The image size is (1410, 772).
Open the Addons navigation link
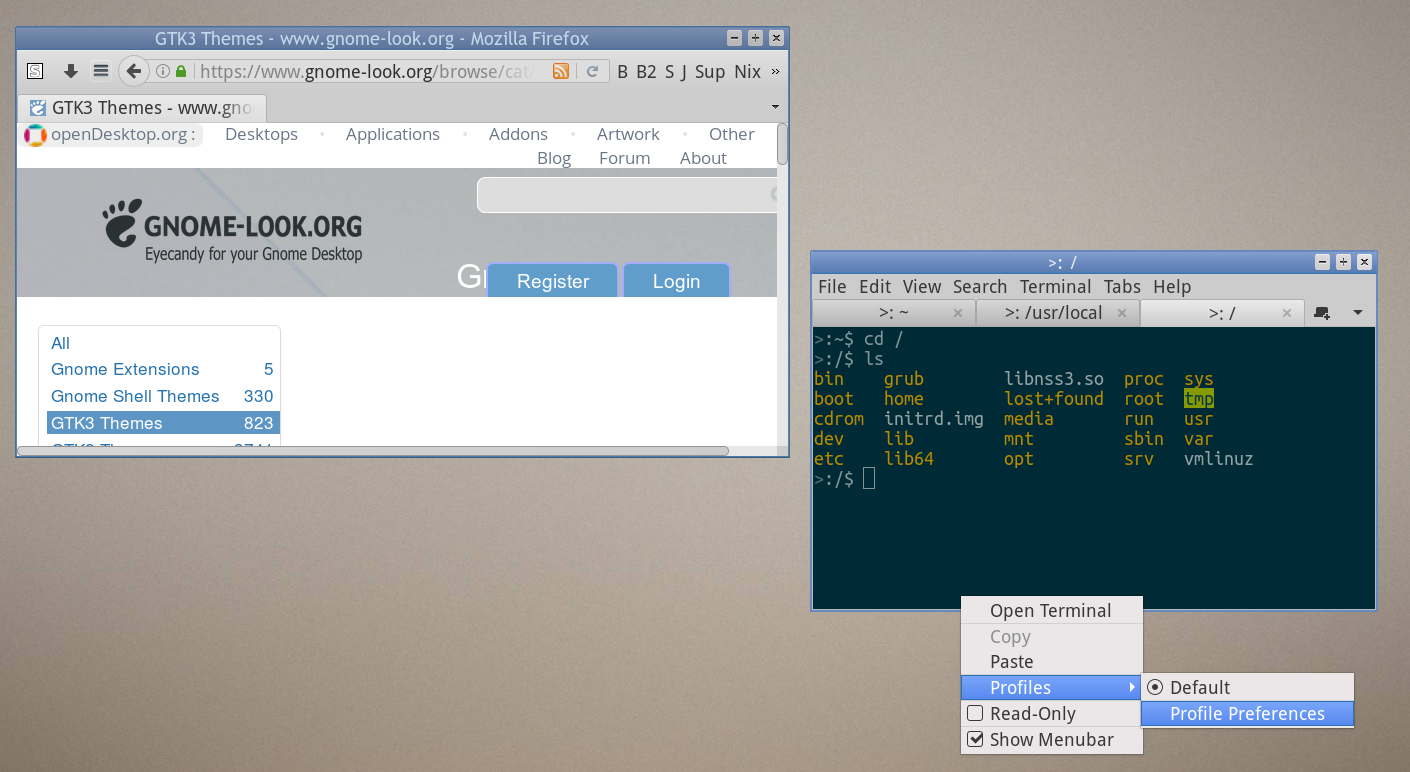pos(518,134)
